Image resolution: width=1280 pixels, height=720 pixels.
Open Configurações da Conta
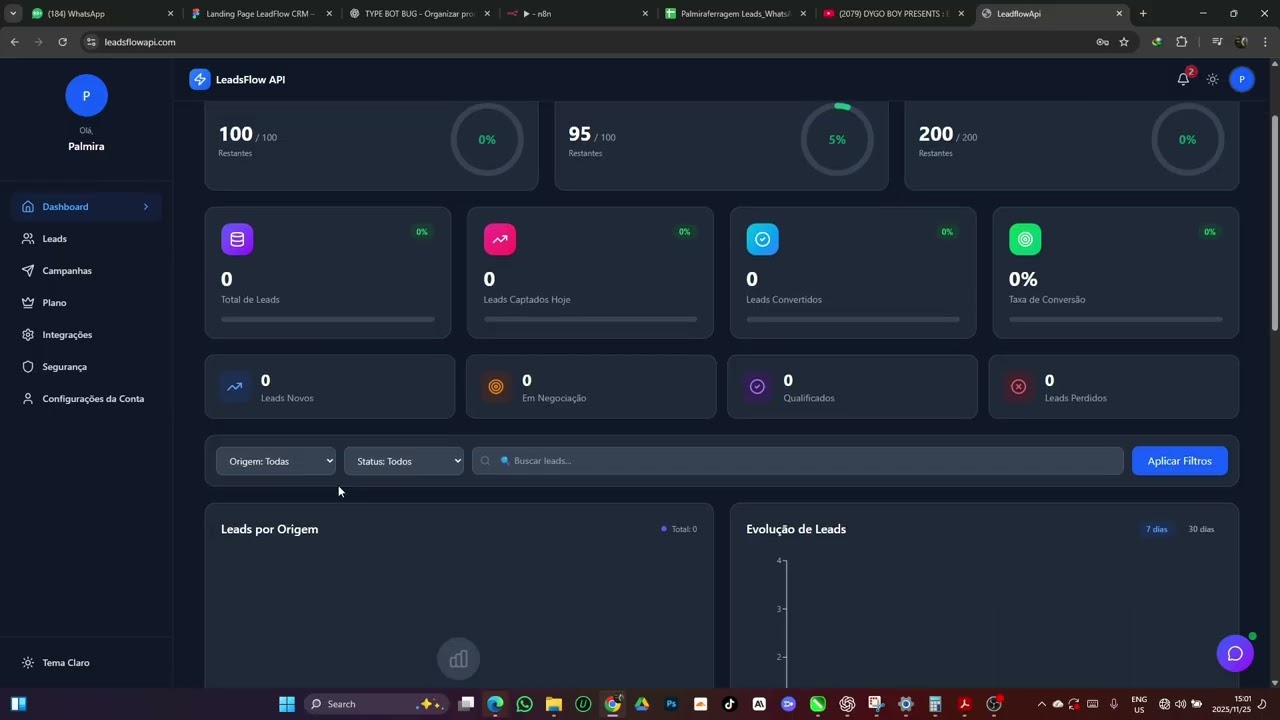tap(86, 399)
